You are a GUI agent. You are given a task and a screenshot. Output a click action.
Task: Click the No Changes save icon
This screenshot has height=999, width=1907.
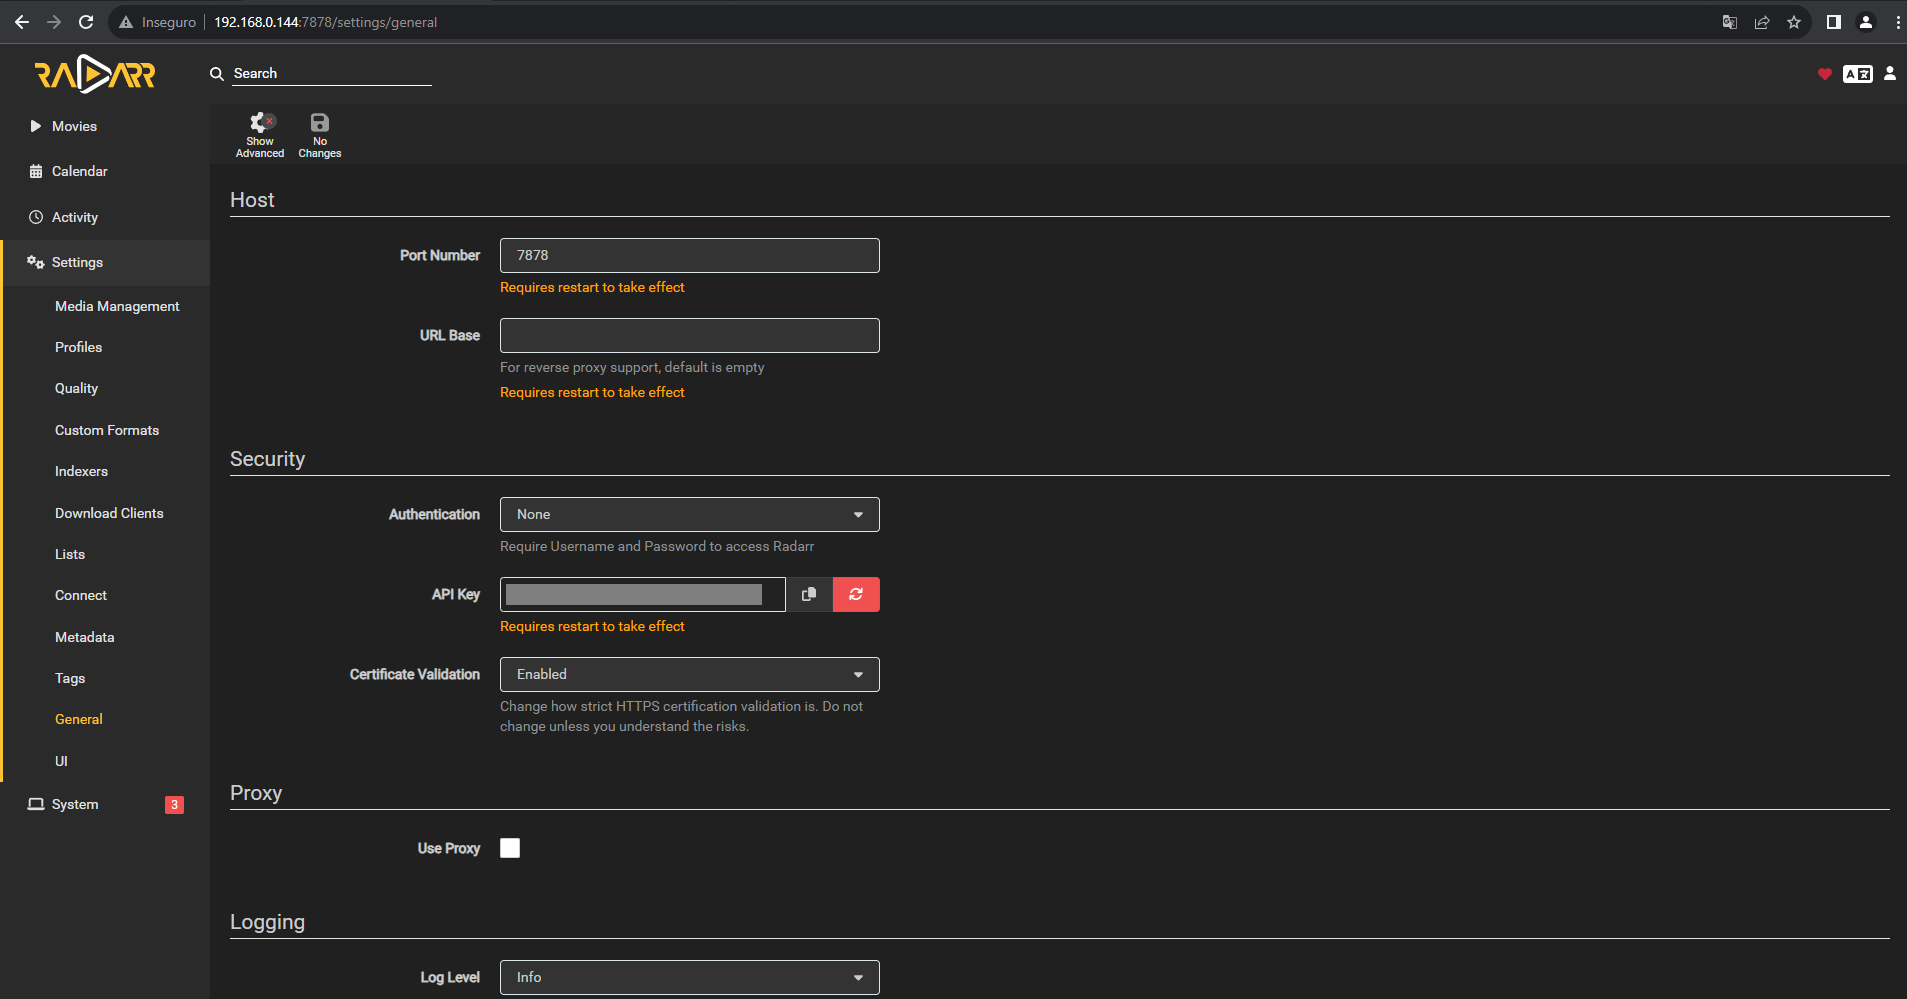[320, 134]
